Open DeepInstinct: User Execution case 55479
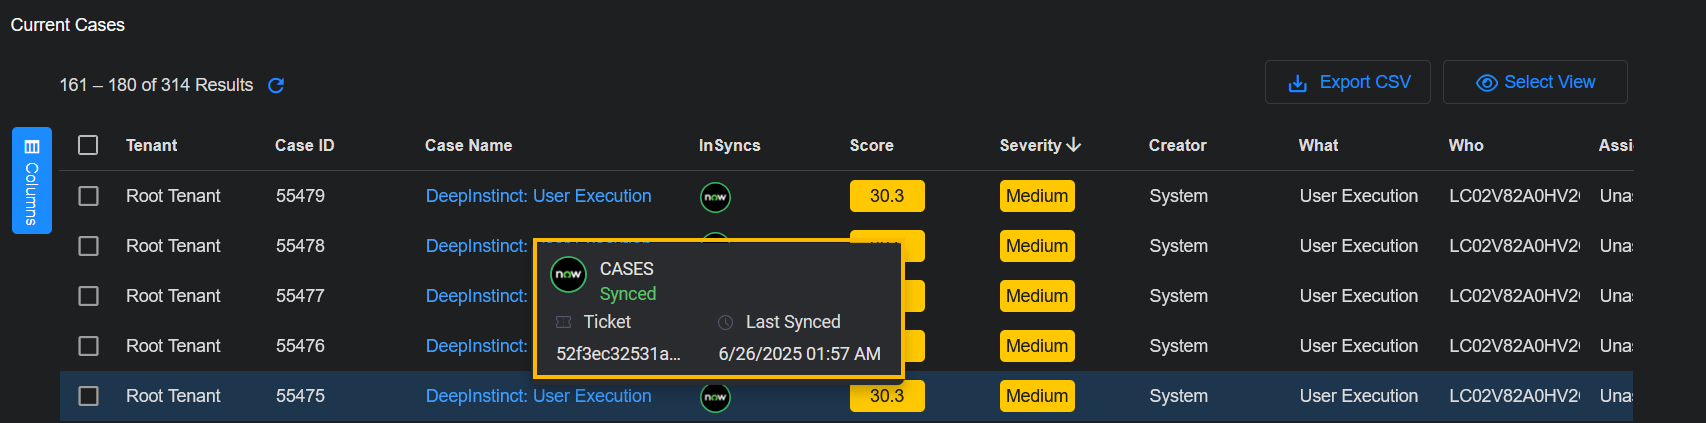1706x423 pixels. click(538, 196)
